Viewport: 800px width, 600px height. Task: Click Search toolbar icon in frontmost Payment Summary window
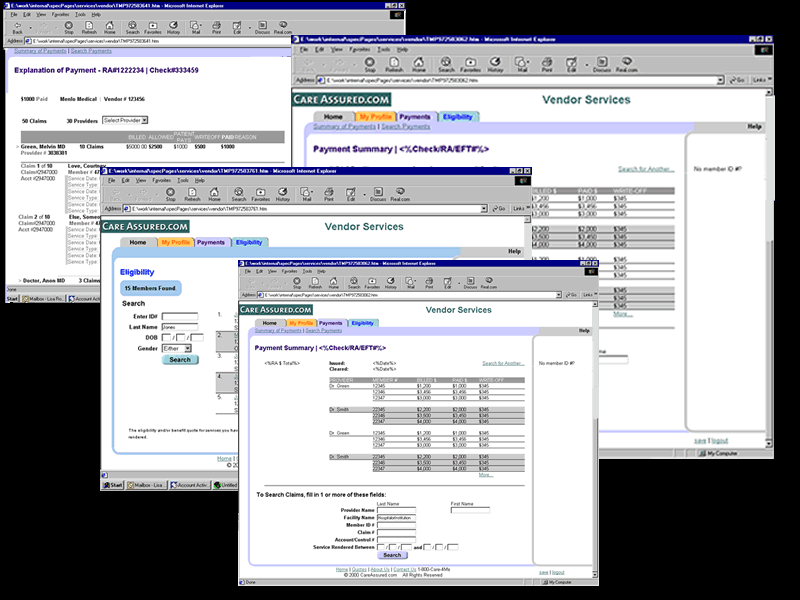(354, 283)
